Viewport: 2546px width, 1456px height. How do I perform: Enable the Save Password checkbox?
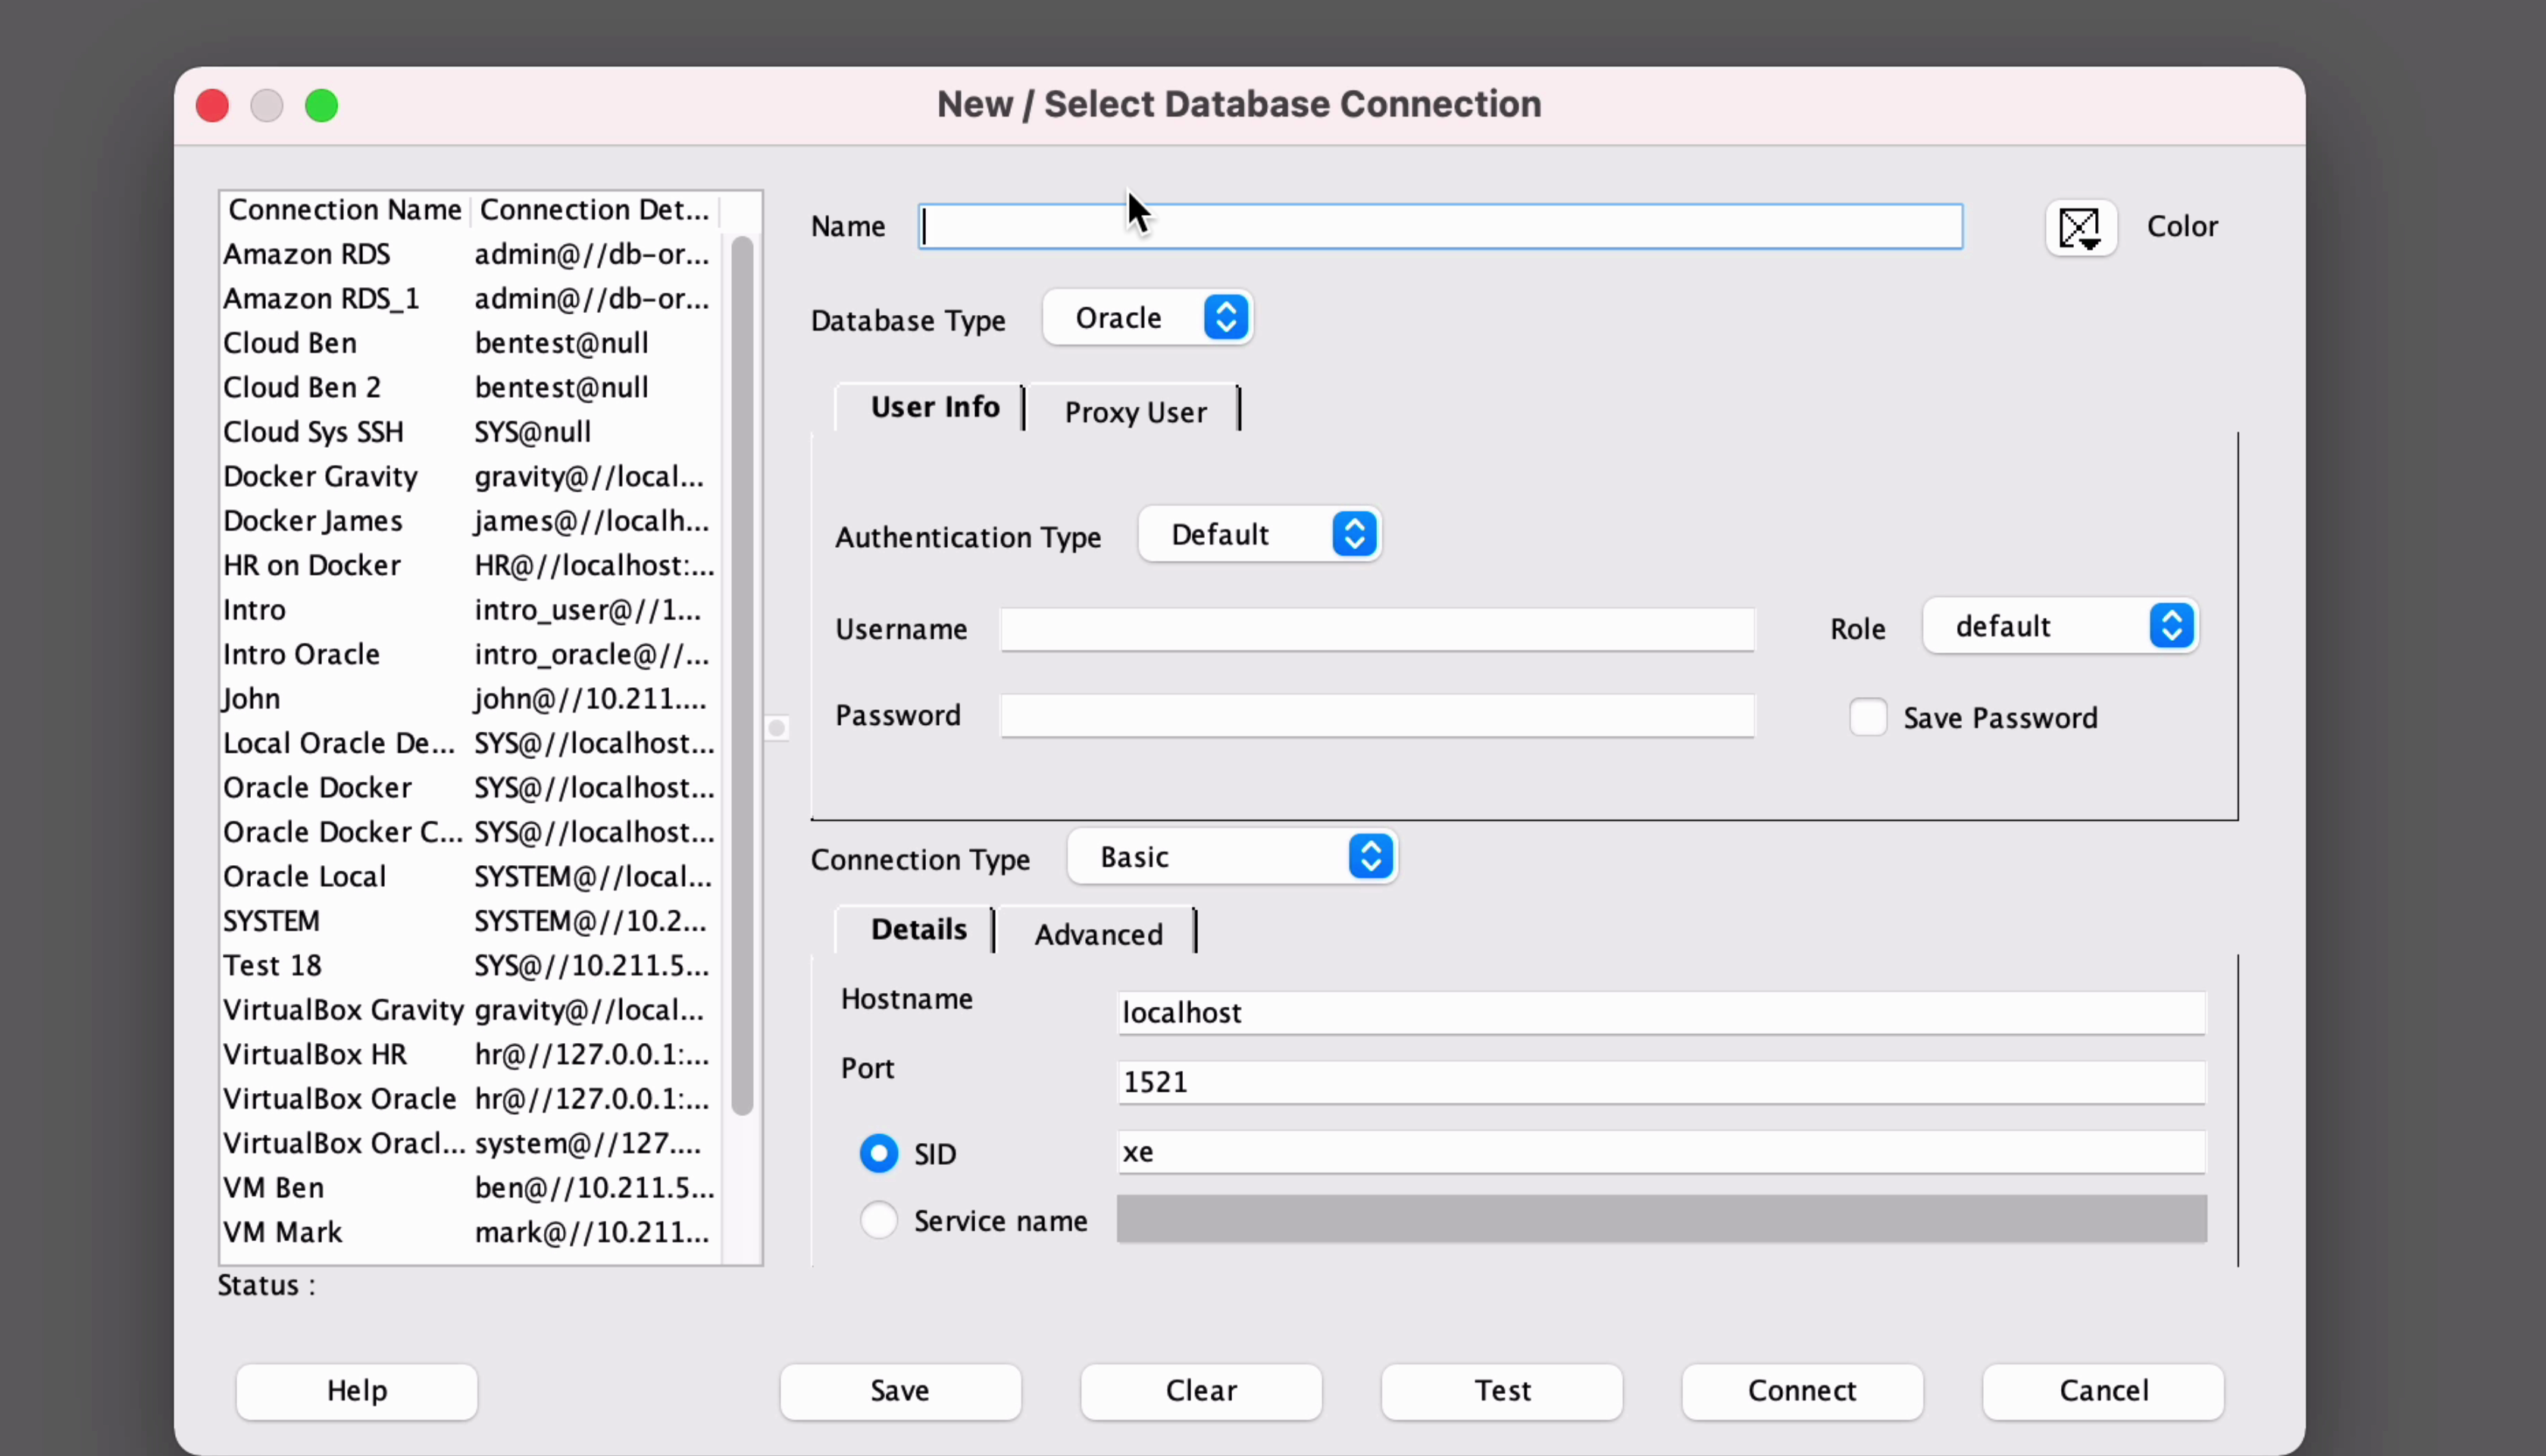(1867, 717)
